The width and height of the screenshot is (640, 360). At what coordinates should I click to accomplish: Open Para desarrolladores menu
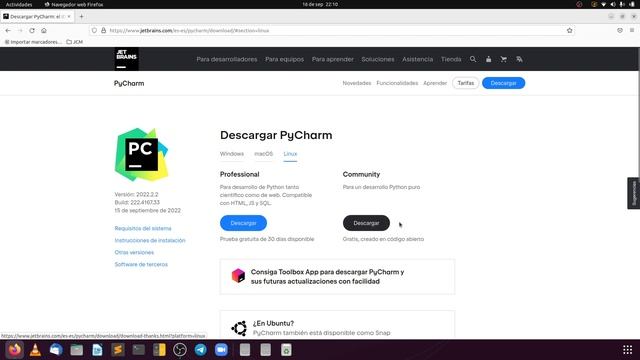[x=227, y=59]
